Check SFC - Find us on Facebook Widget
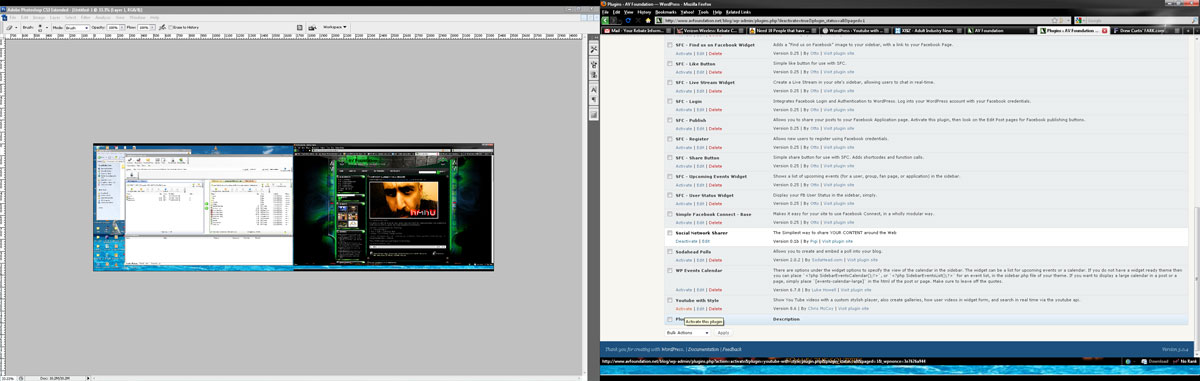Viewport: 1200px width, 381px height. (x=670, y=45)
